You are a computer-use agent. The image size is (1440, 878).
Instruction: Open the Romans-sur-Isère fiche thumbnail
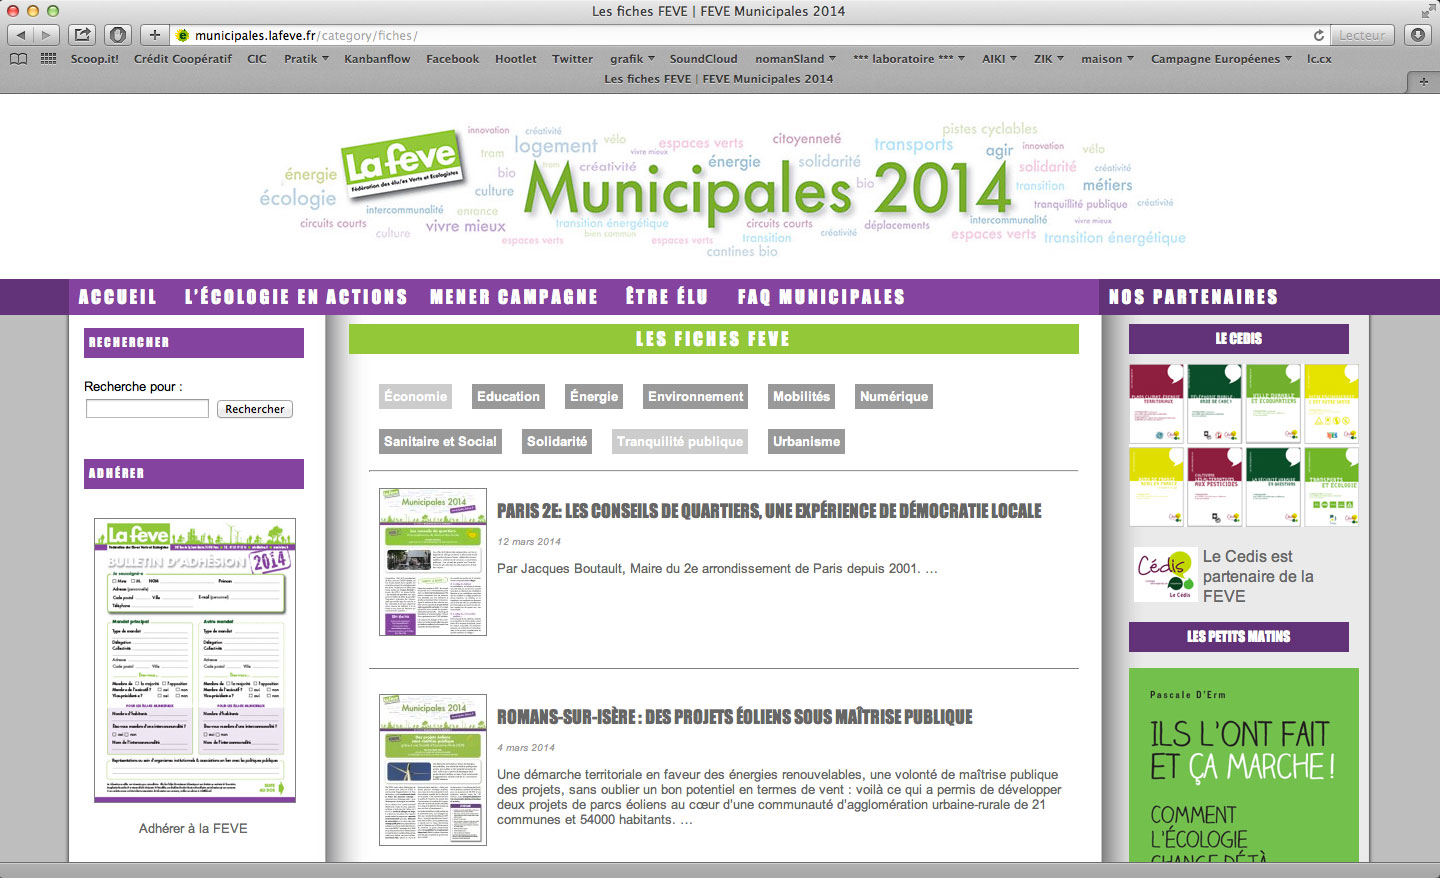point(433,770)
